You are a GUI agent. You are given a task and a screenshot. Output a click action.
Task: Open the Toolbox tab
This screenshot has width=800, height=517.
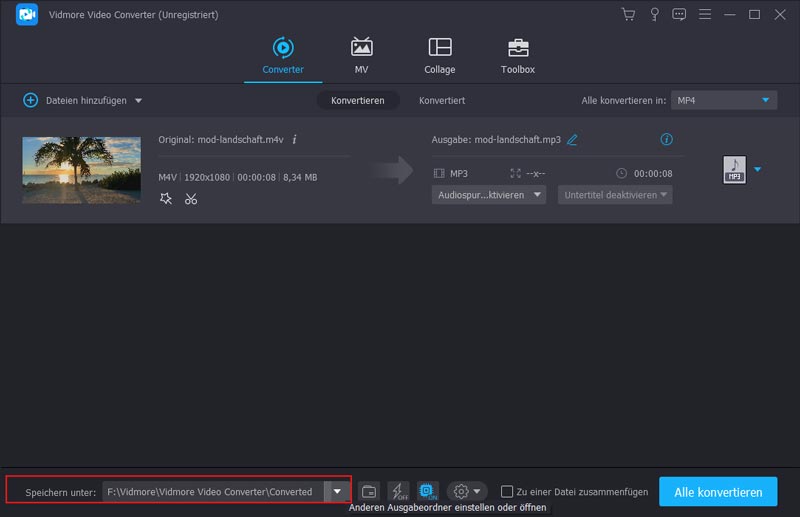coord(517,56)
